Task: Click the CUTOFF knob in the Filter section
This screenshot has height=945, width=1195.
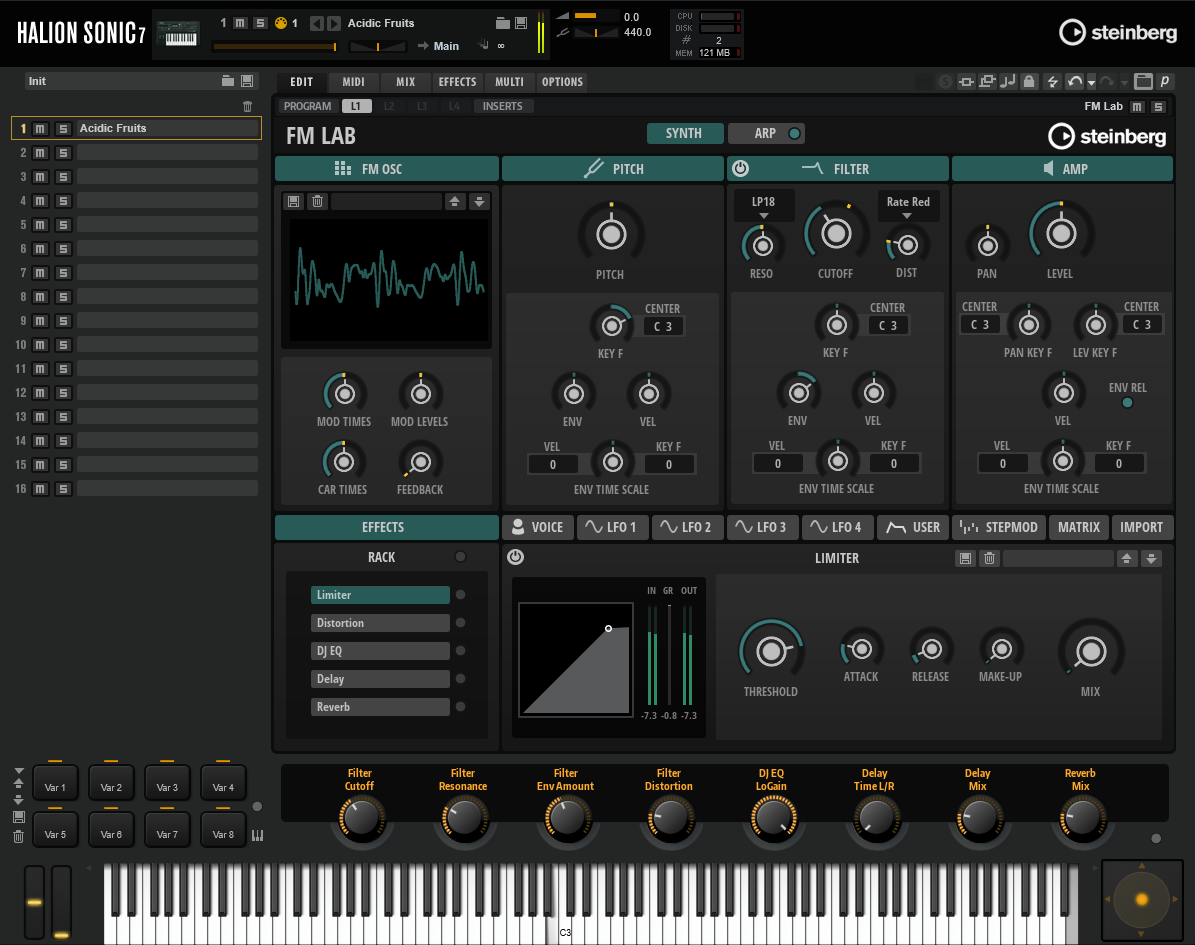Action: 835,233
